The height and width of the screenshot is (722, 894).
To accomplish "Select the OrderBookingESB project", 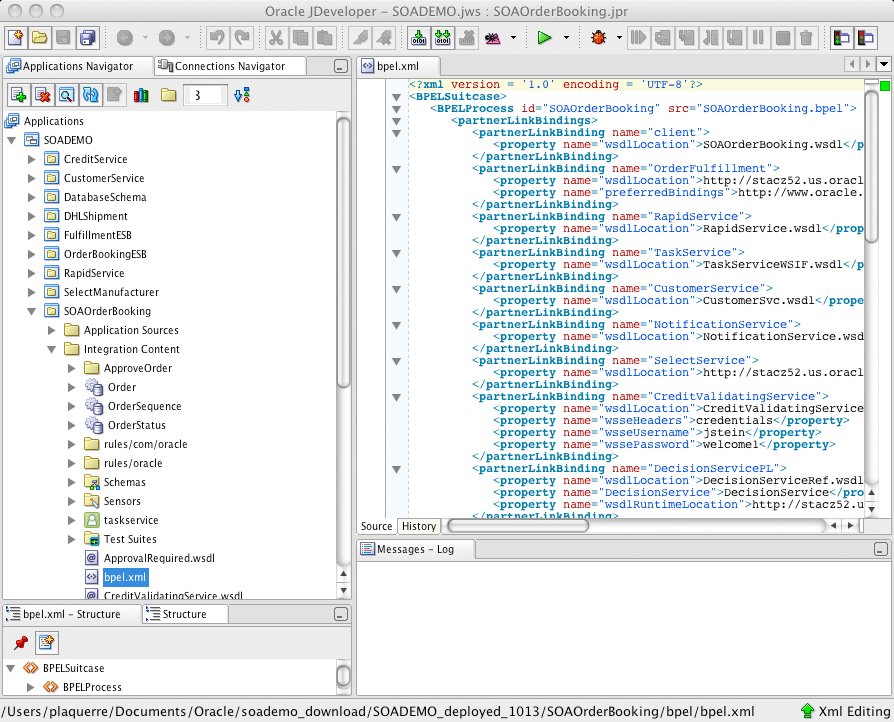I will pos(105,254).
